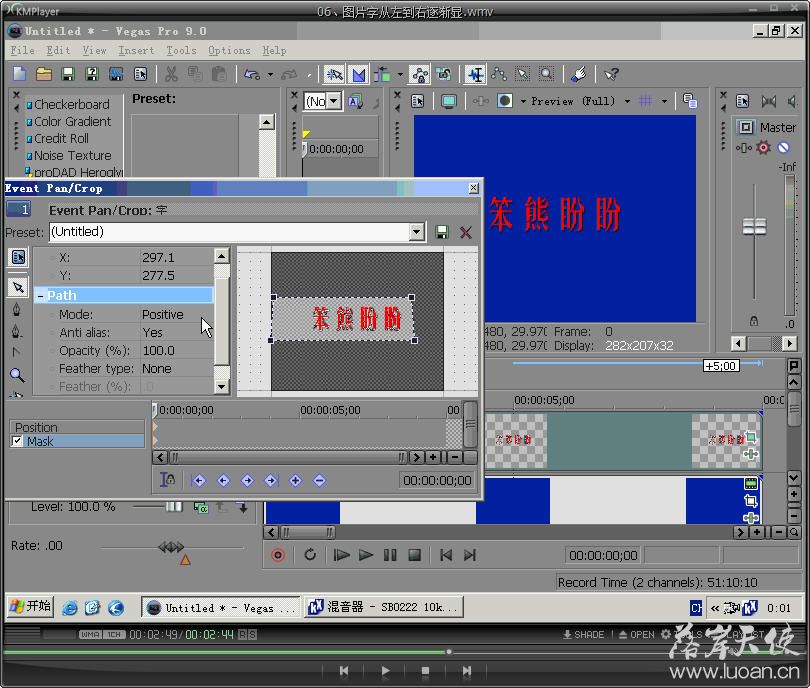Click the track Level slider handle
This screenshot has height=688, width=810.
(174, 507)
